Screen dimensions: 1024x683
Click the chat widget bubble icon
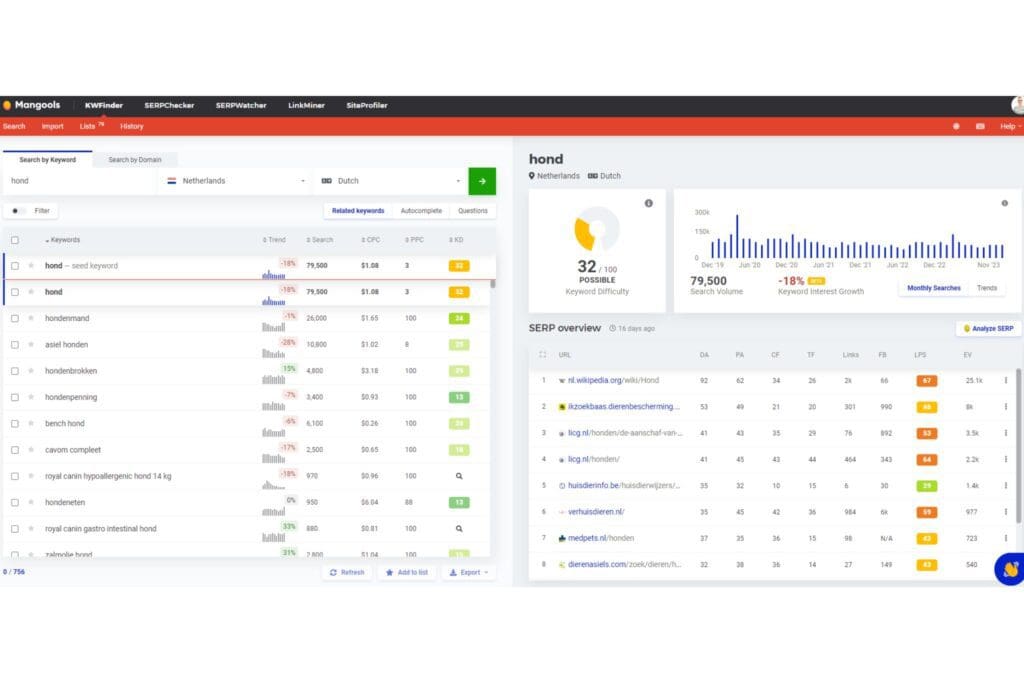tap(1009, 569)
